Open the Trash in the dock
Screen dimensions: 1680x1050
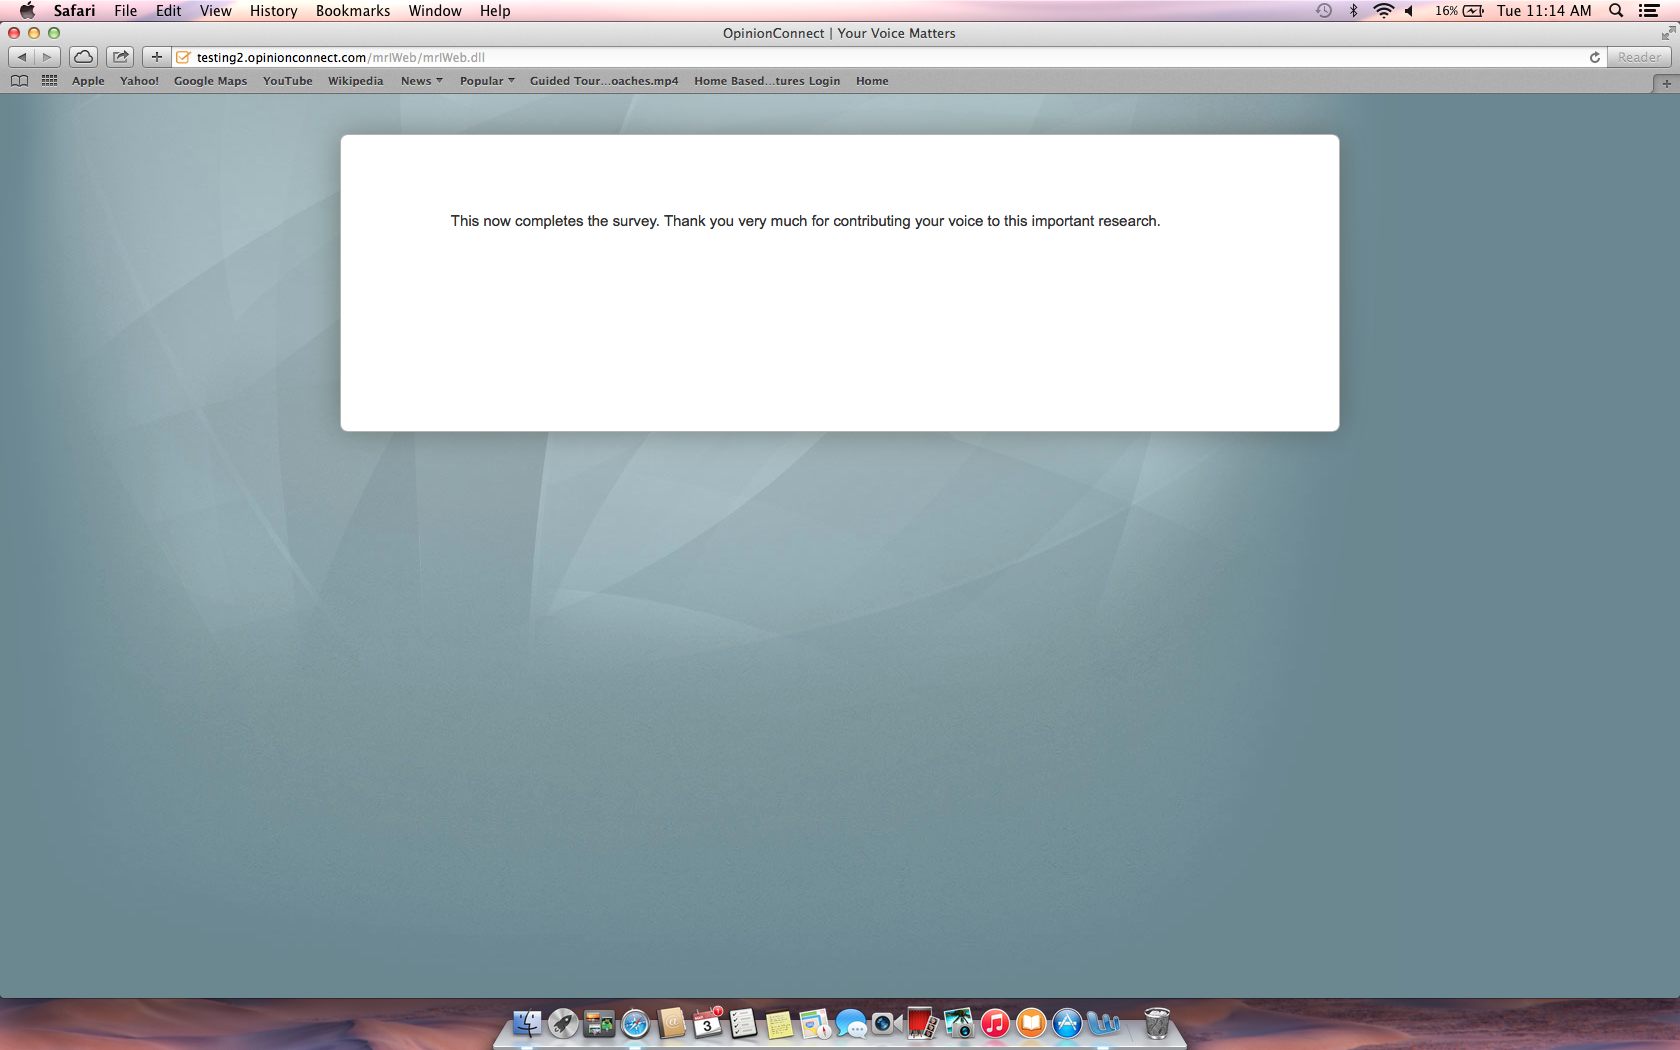[1157, 1024]
